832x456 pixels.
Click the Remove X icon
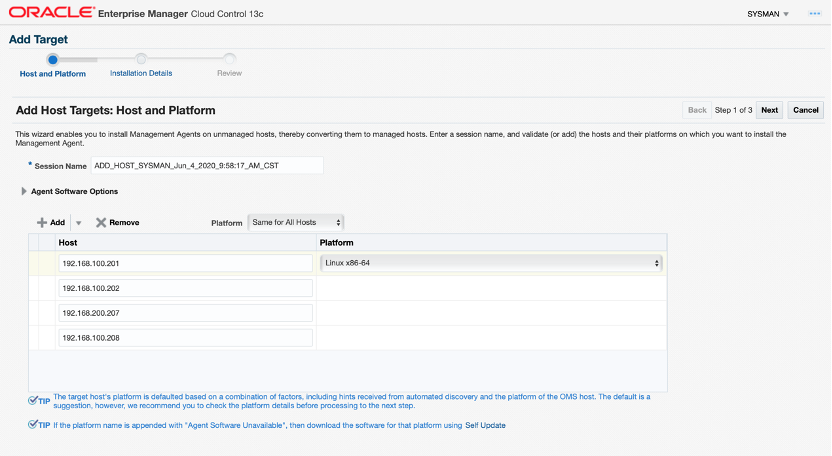point(101,222)
